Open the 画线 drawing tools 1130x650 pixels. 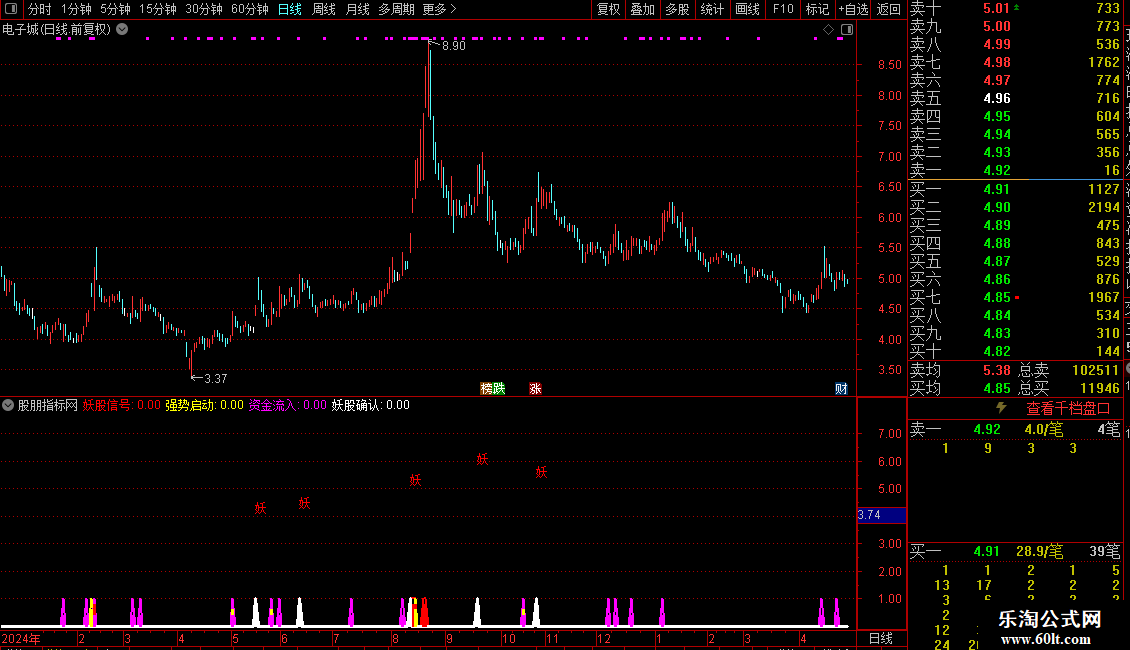(x=747, y=9)
